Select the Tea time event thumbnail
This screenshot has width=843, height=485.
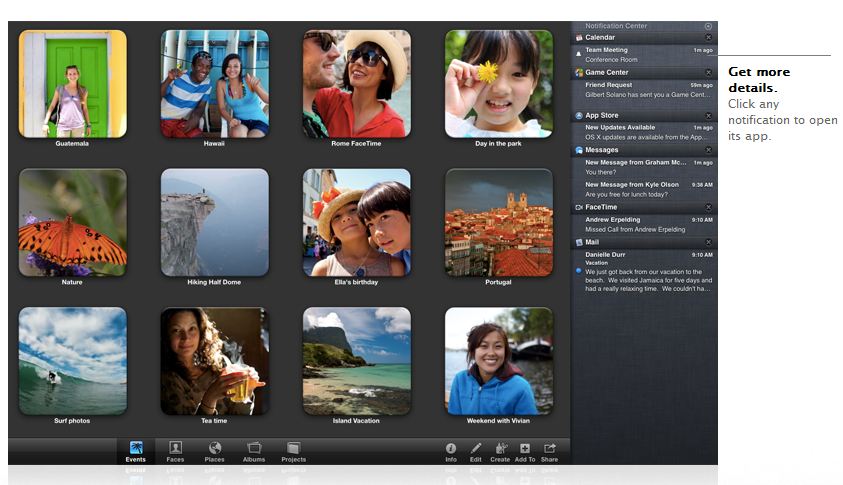coord(215,361)
